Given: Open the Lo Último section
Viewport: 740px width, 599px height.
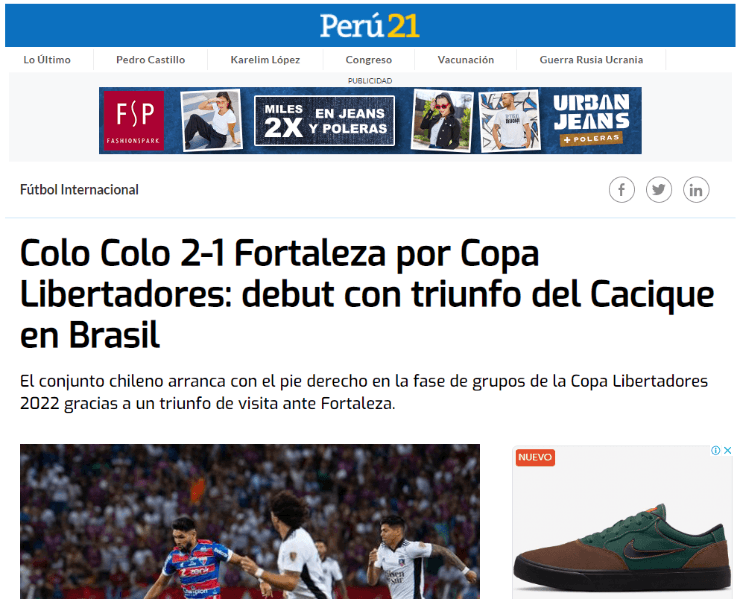Looking at the screenshot, I should click(47, 60).
